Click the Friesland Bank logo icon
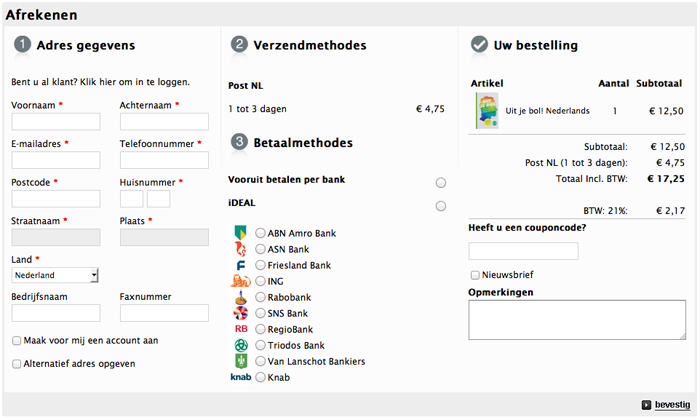The image size is (700, 420). pos(240,265)
